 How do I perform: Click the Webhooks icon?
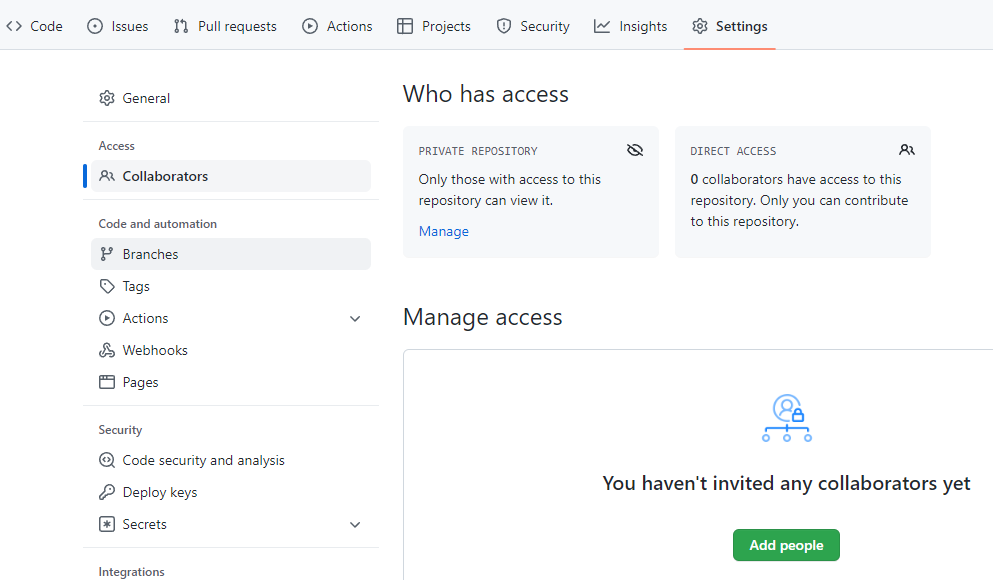pos(107,350)
